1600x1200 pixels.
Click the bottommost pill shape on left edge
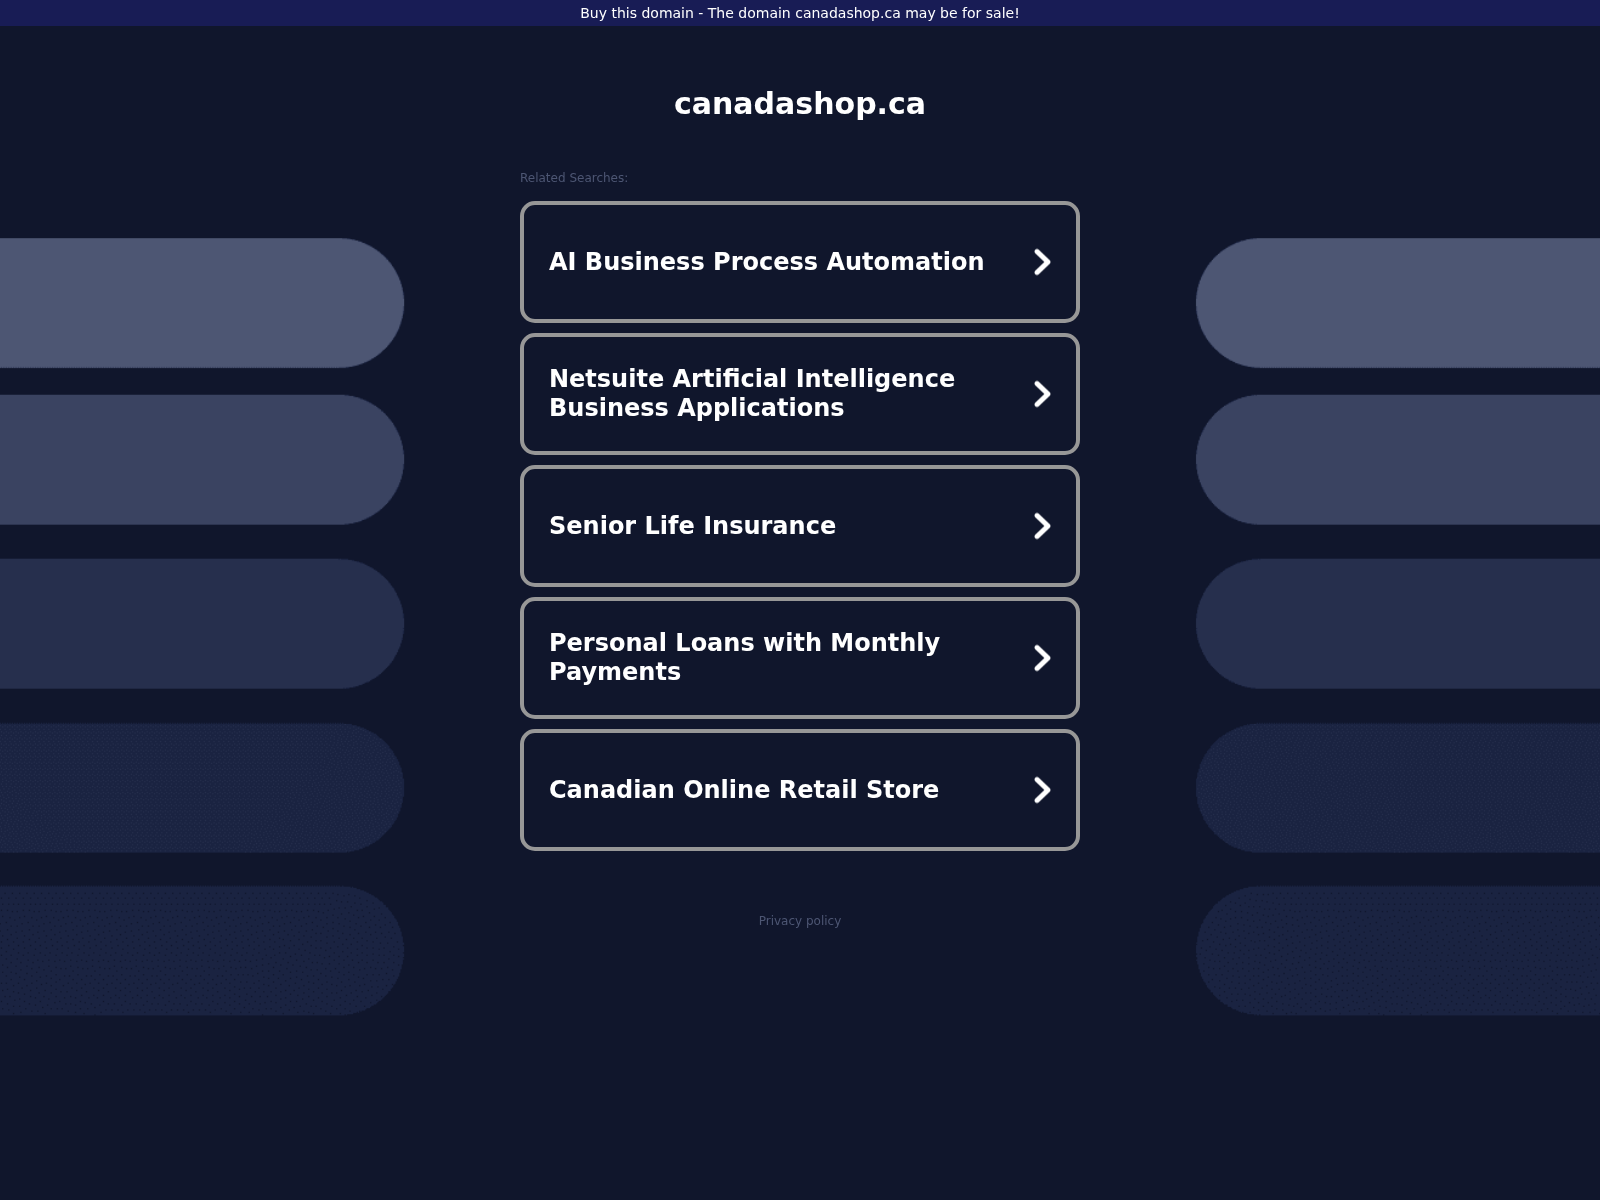[x=200, y=951]
